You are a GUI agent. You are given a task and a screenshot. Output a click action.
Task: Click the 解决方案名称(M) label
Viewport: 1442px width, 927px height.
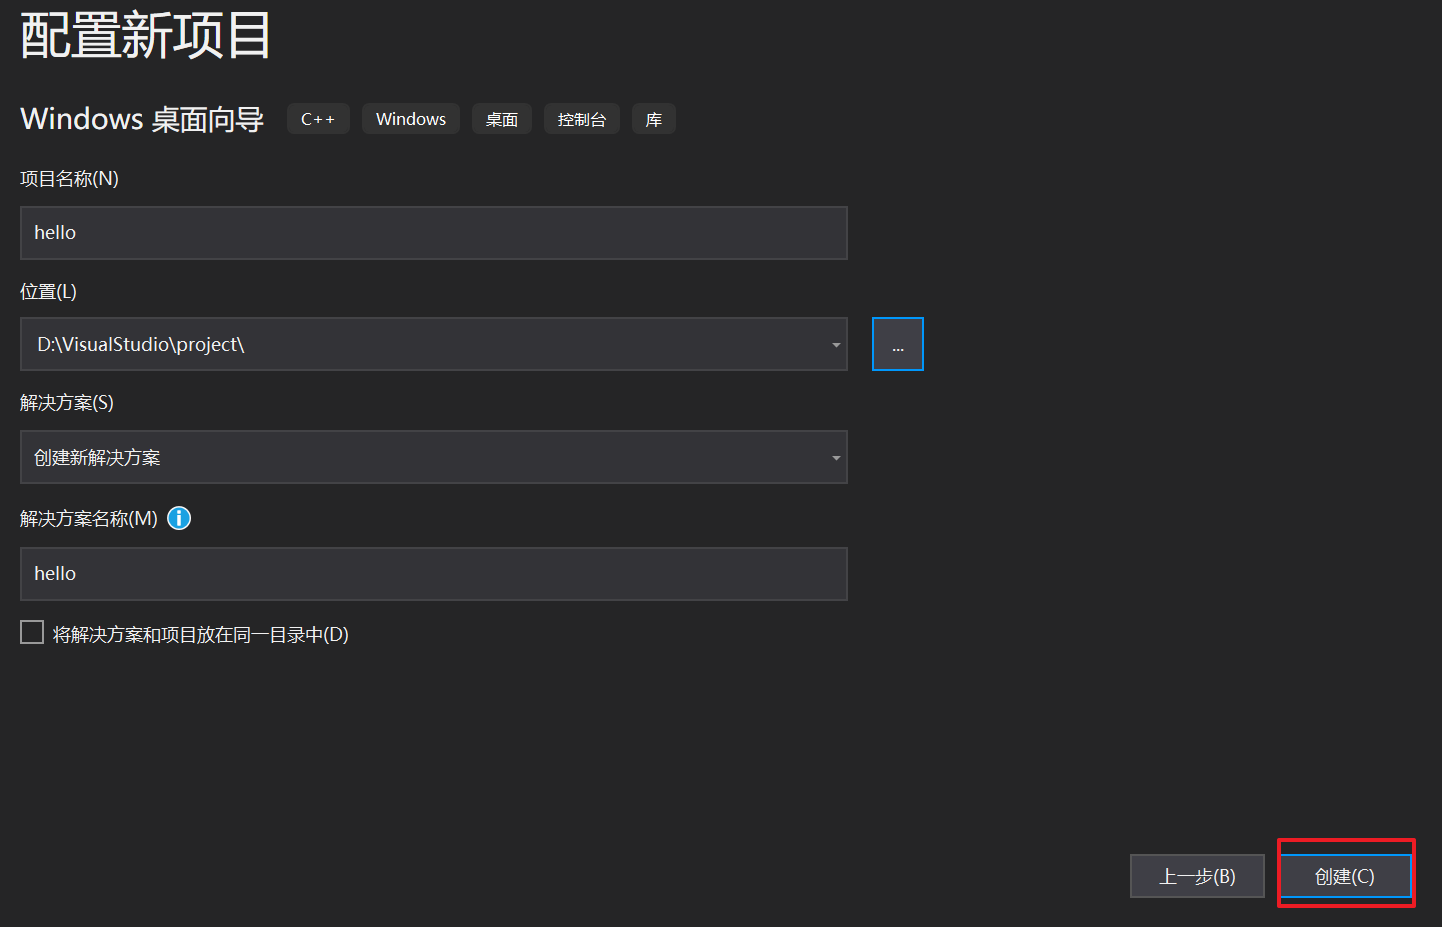89,518
